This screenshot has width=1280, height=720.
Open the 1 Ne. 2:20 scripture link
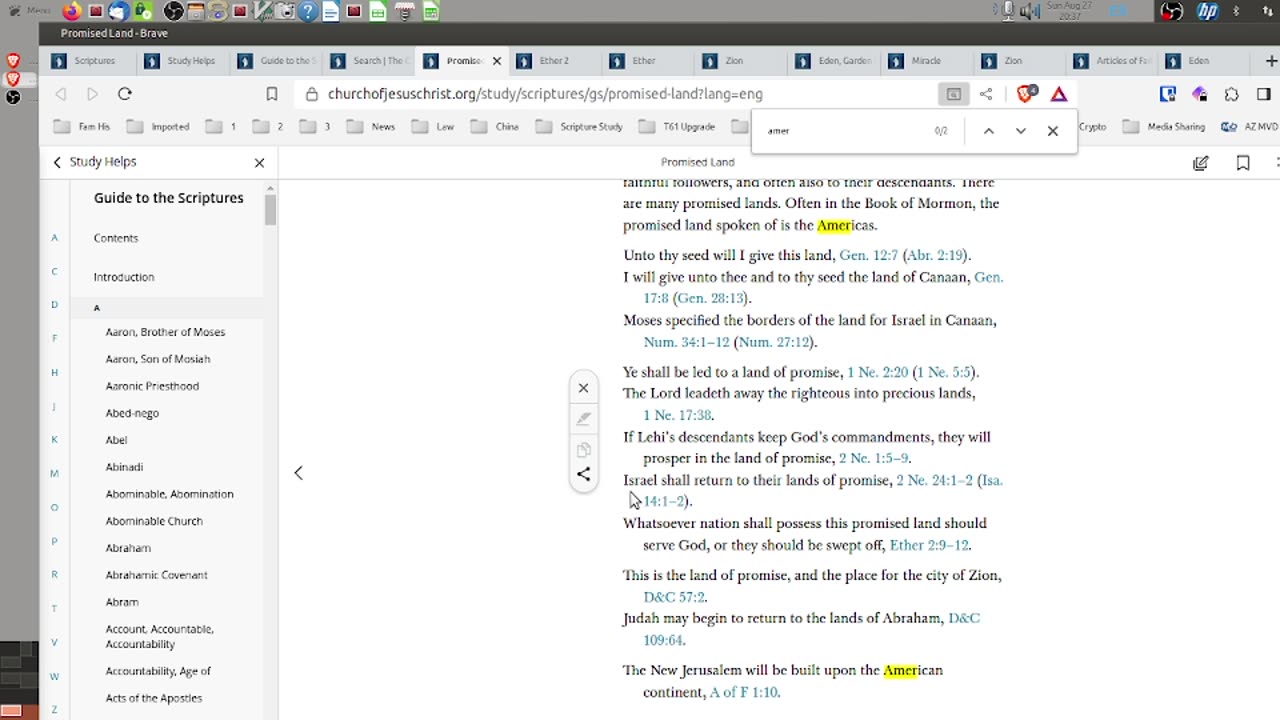pyautogui.click(x=878, y=372)
